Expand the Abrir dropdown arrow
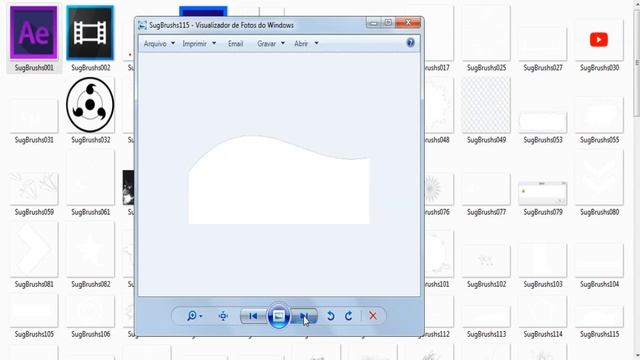 (316, 43)
